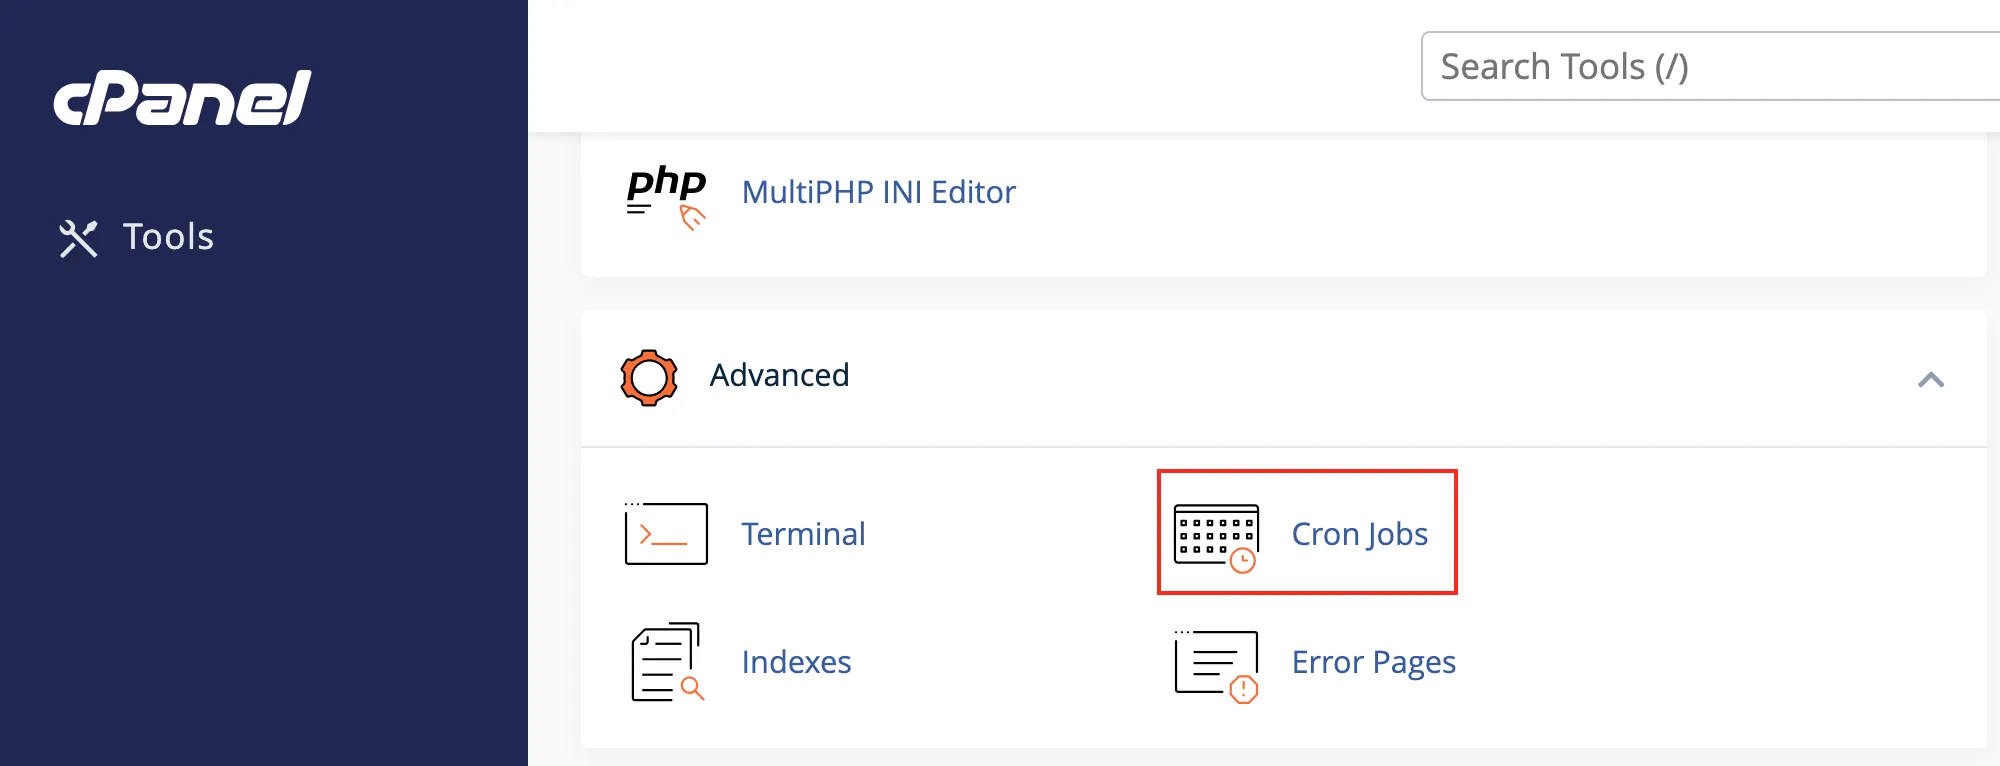Screen dimensions: 2000x766
Task: Open the Tools sidebar menu item
Action: click(x=137, y=238)
